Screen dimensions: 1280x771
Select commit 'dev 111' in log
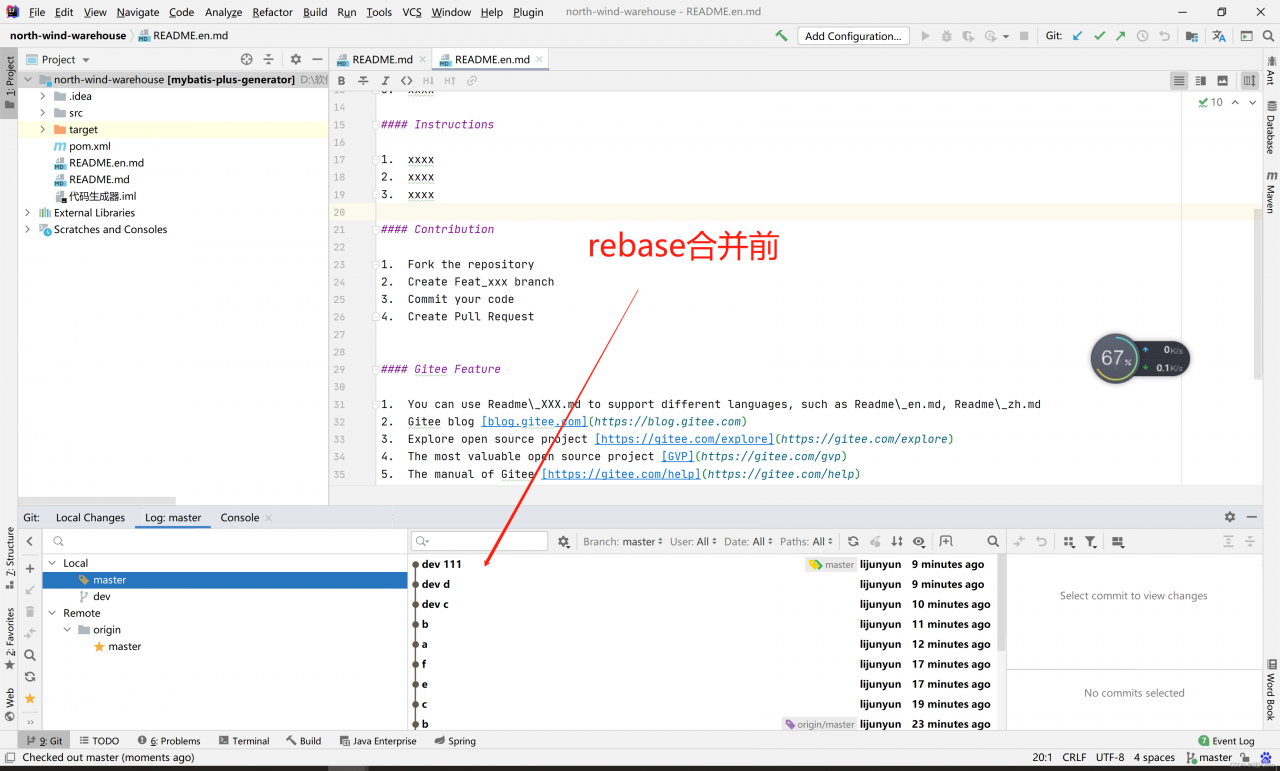pyautogui.click(x=441, y=564)
